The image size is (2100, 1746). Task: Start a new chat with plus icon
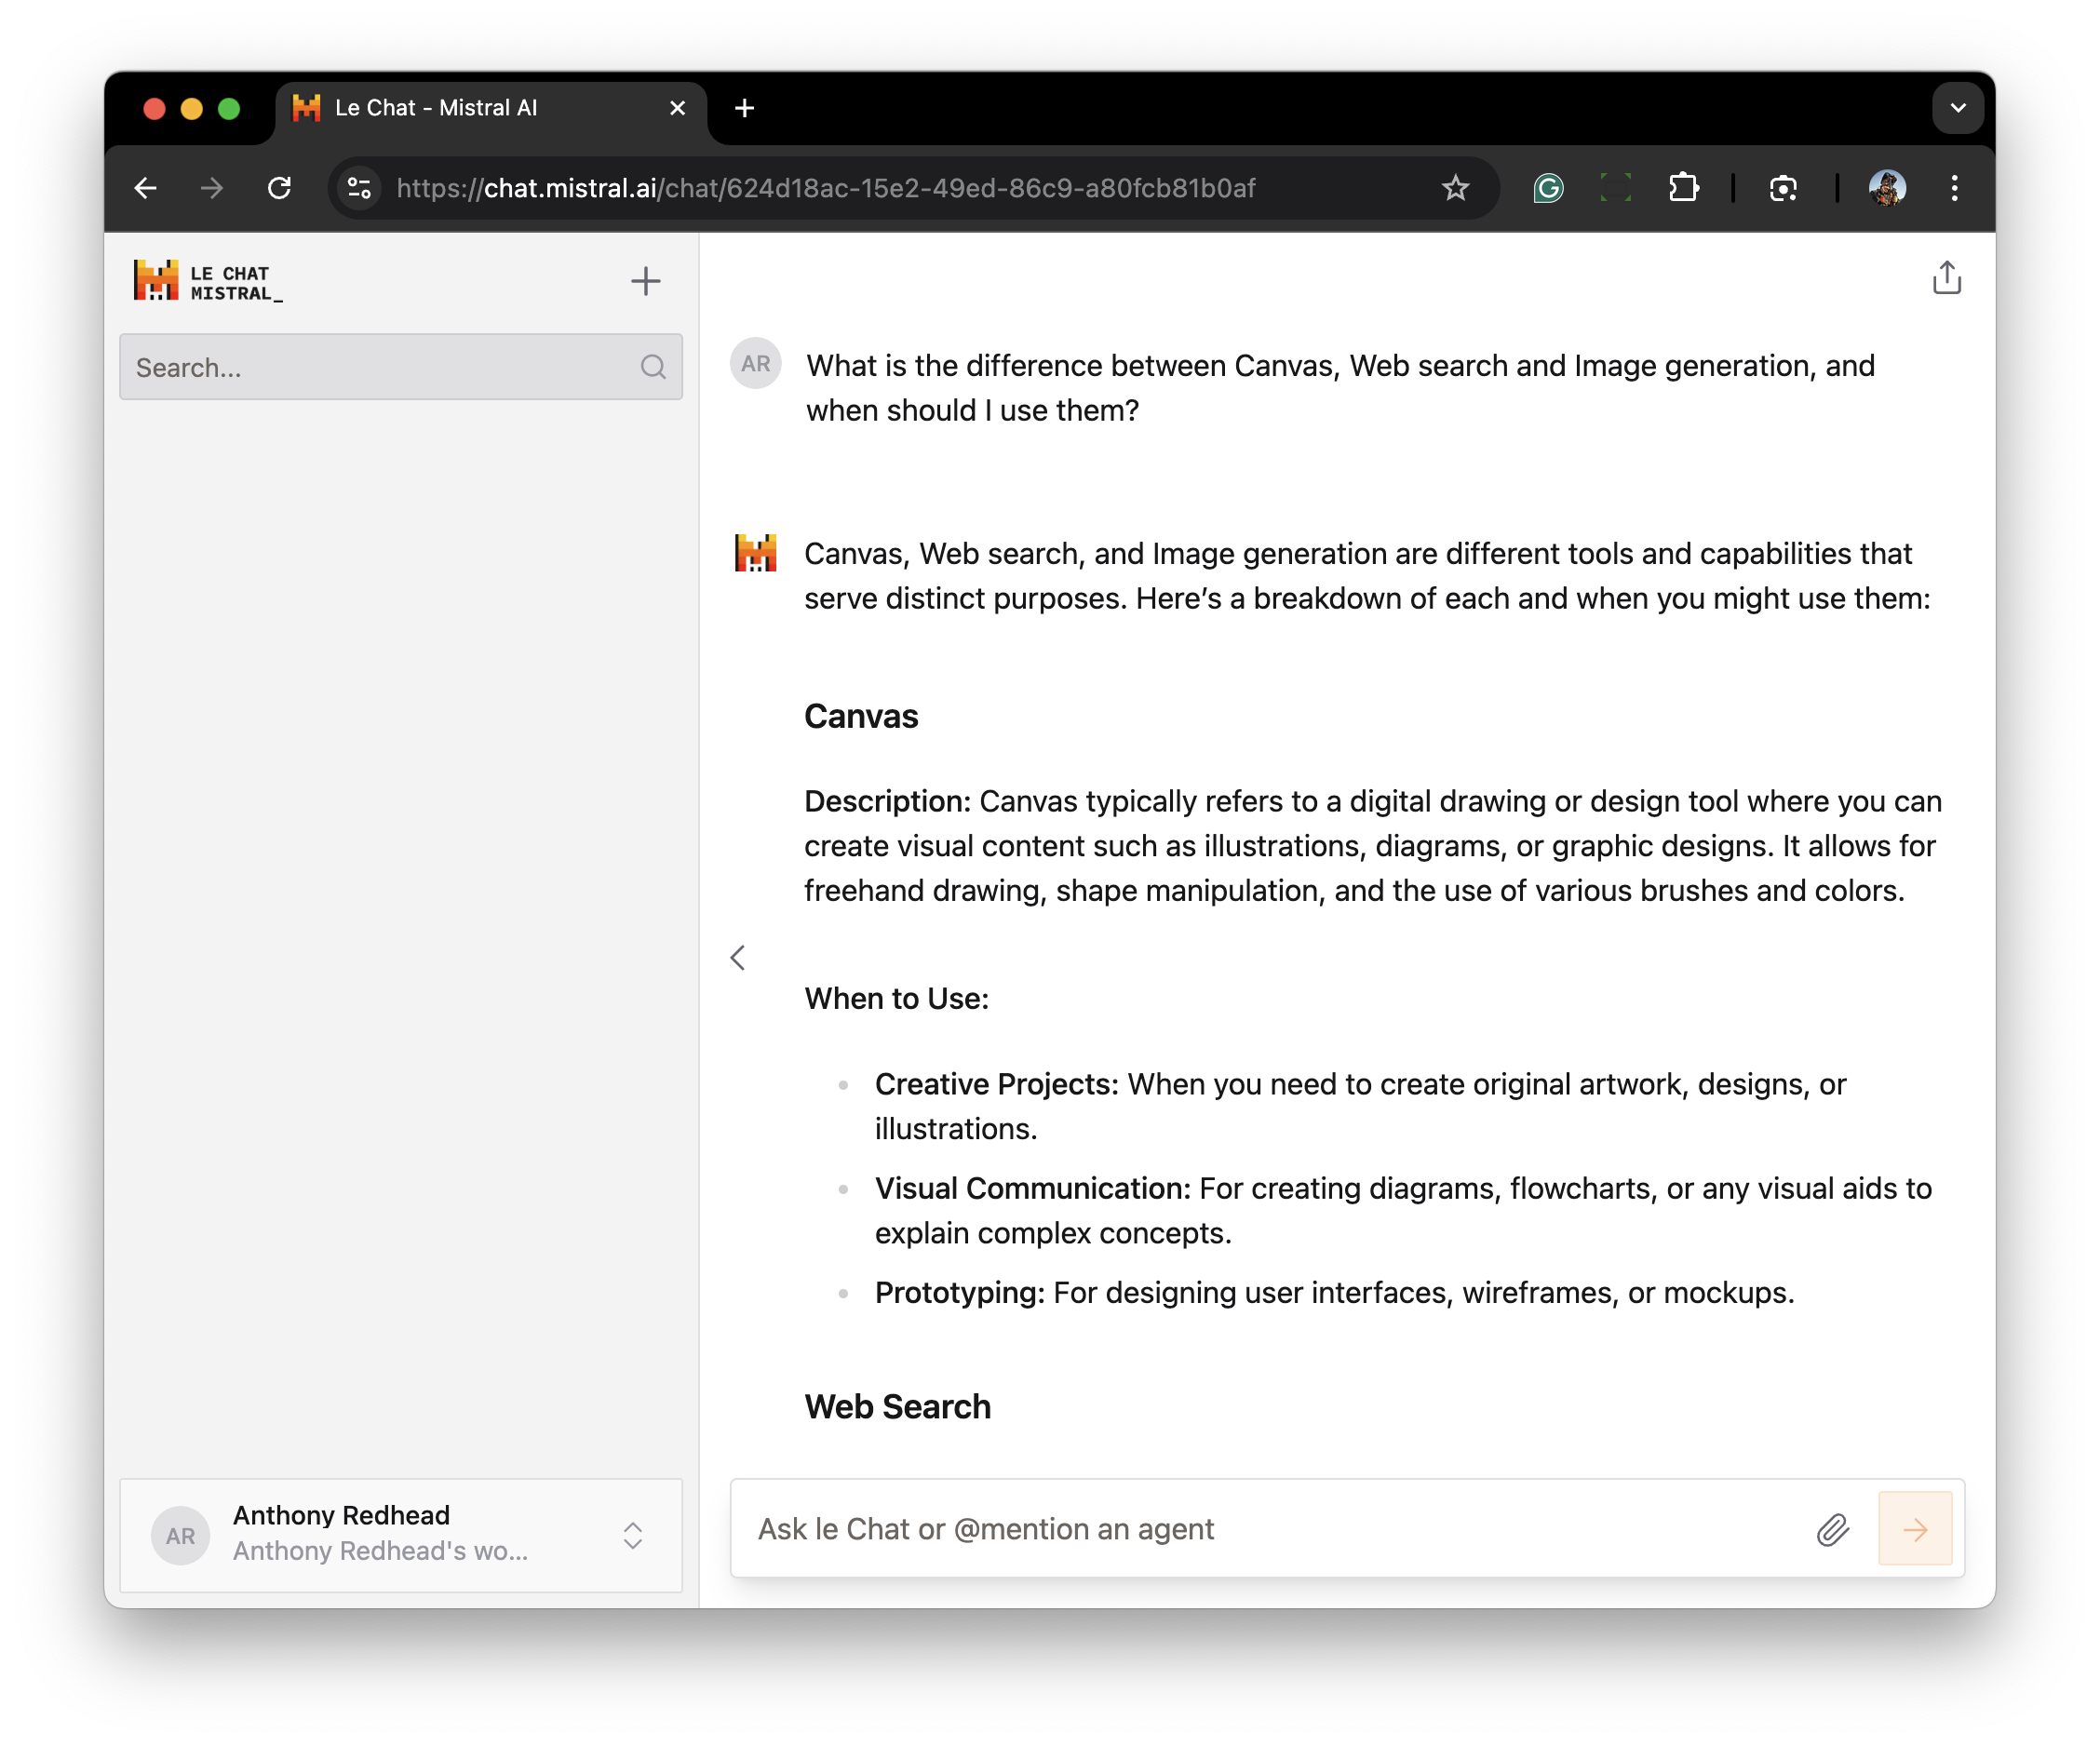[646, 281]
